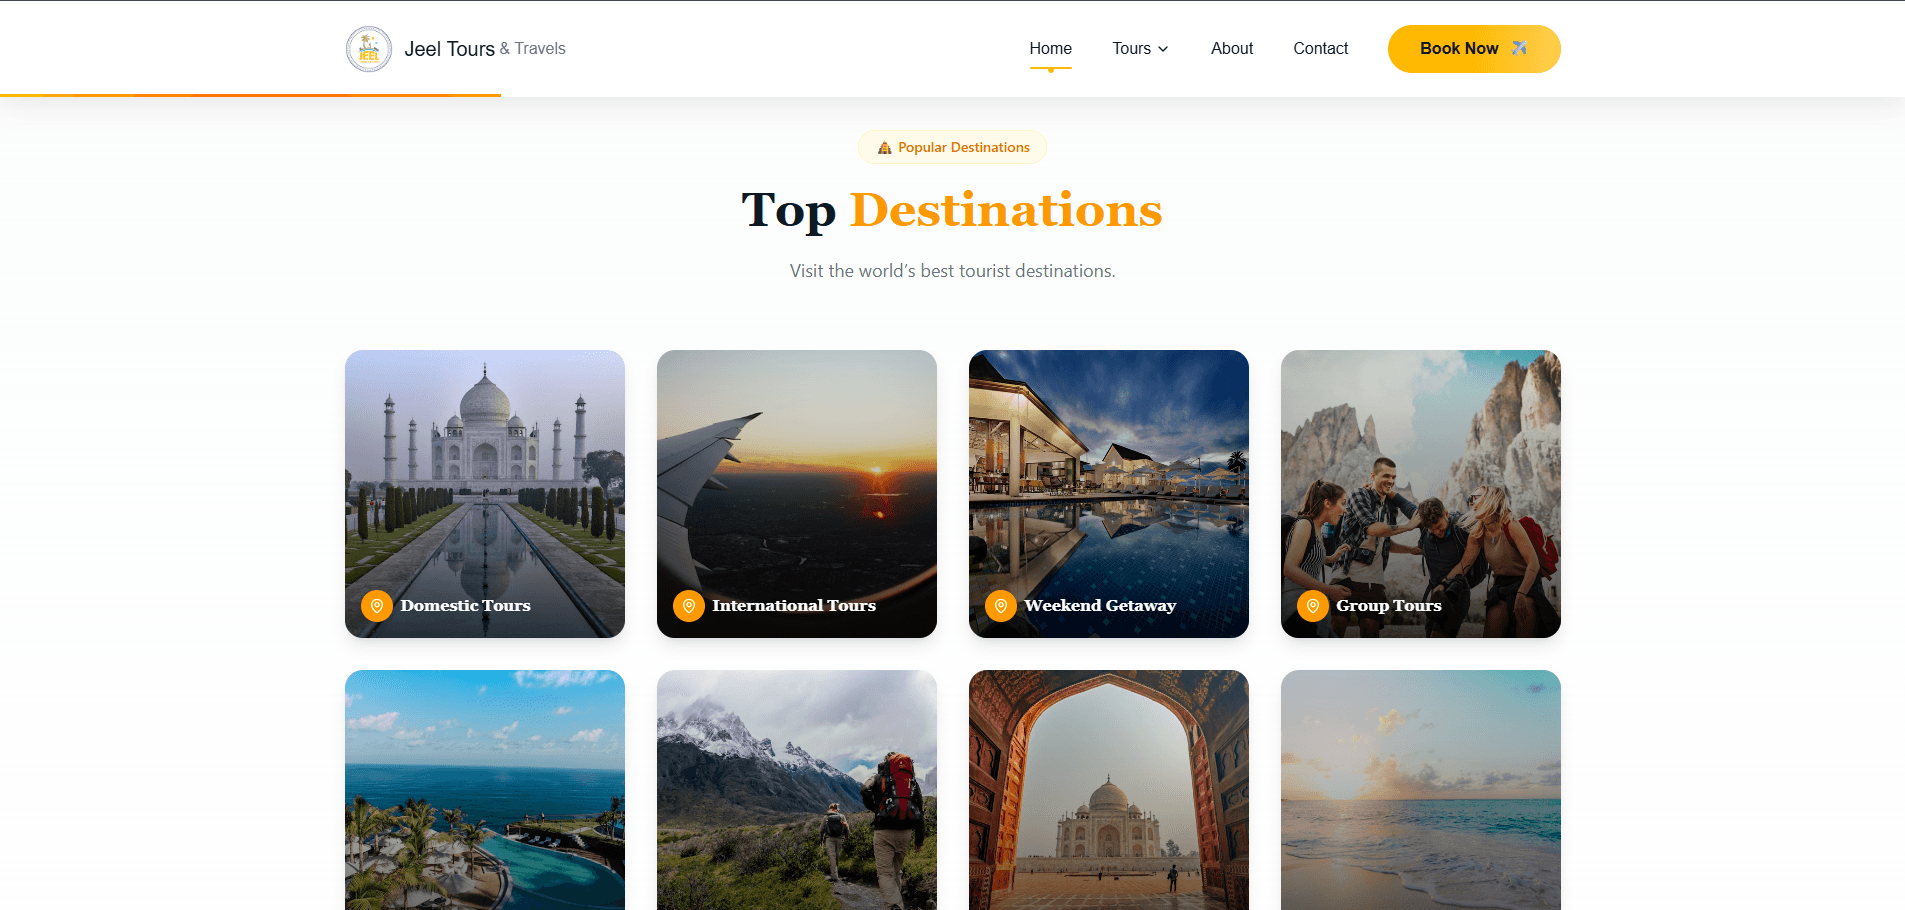Screen dimensions: 1905x910
Task: Click the Jeel Tours & Travels brand text
Action: (x=484, y=49)
